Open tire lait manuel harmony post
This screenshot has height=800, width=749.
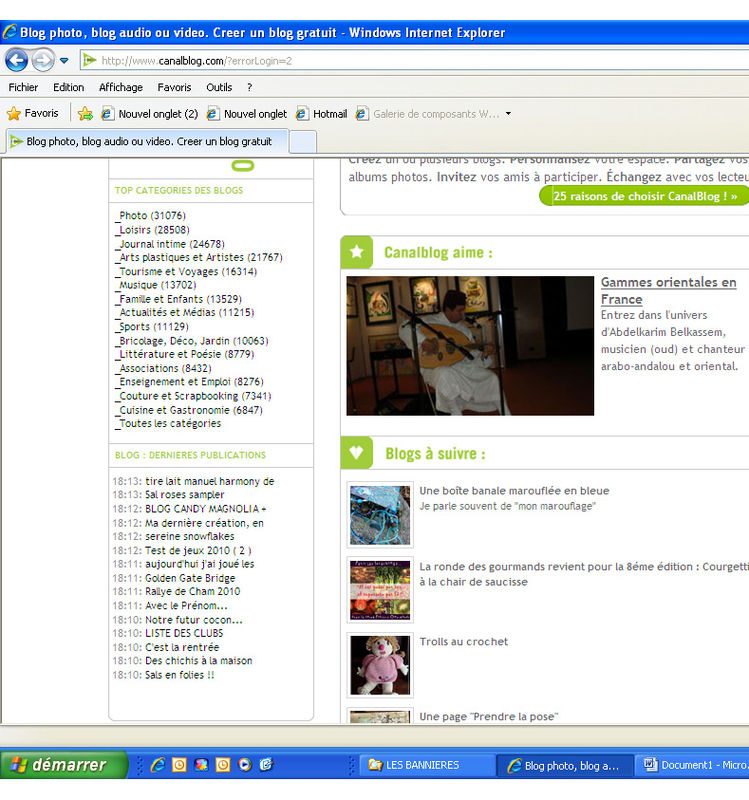click(210, 481)
